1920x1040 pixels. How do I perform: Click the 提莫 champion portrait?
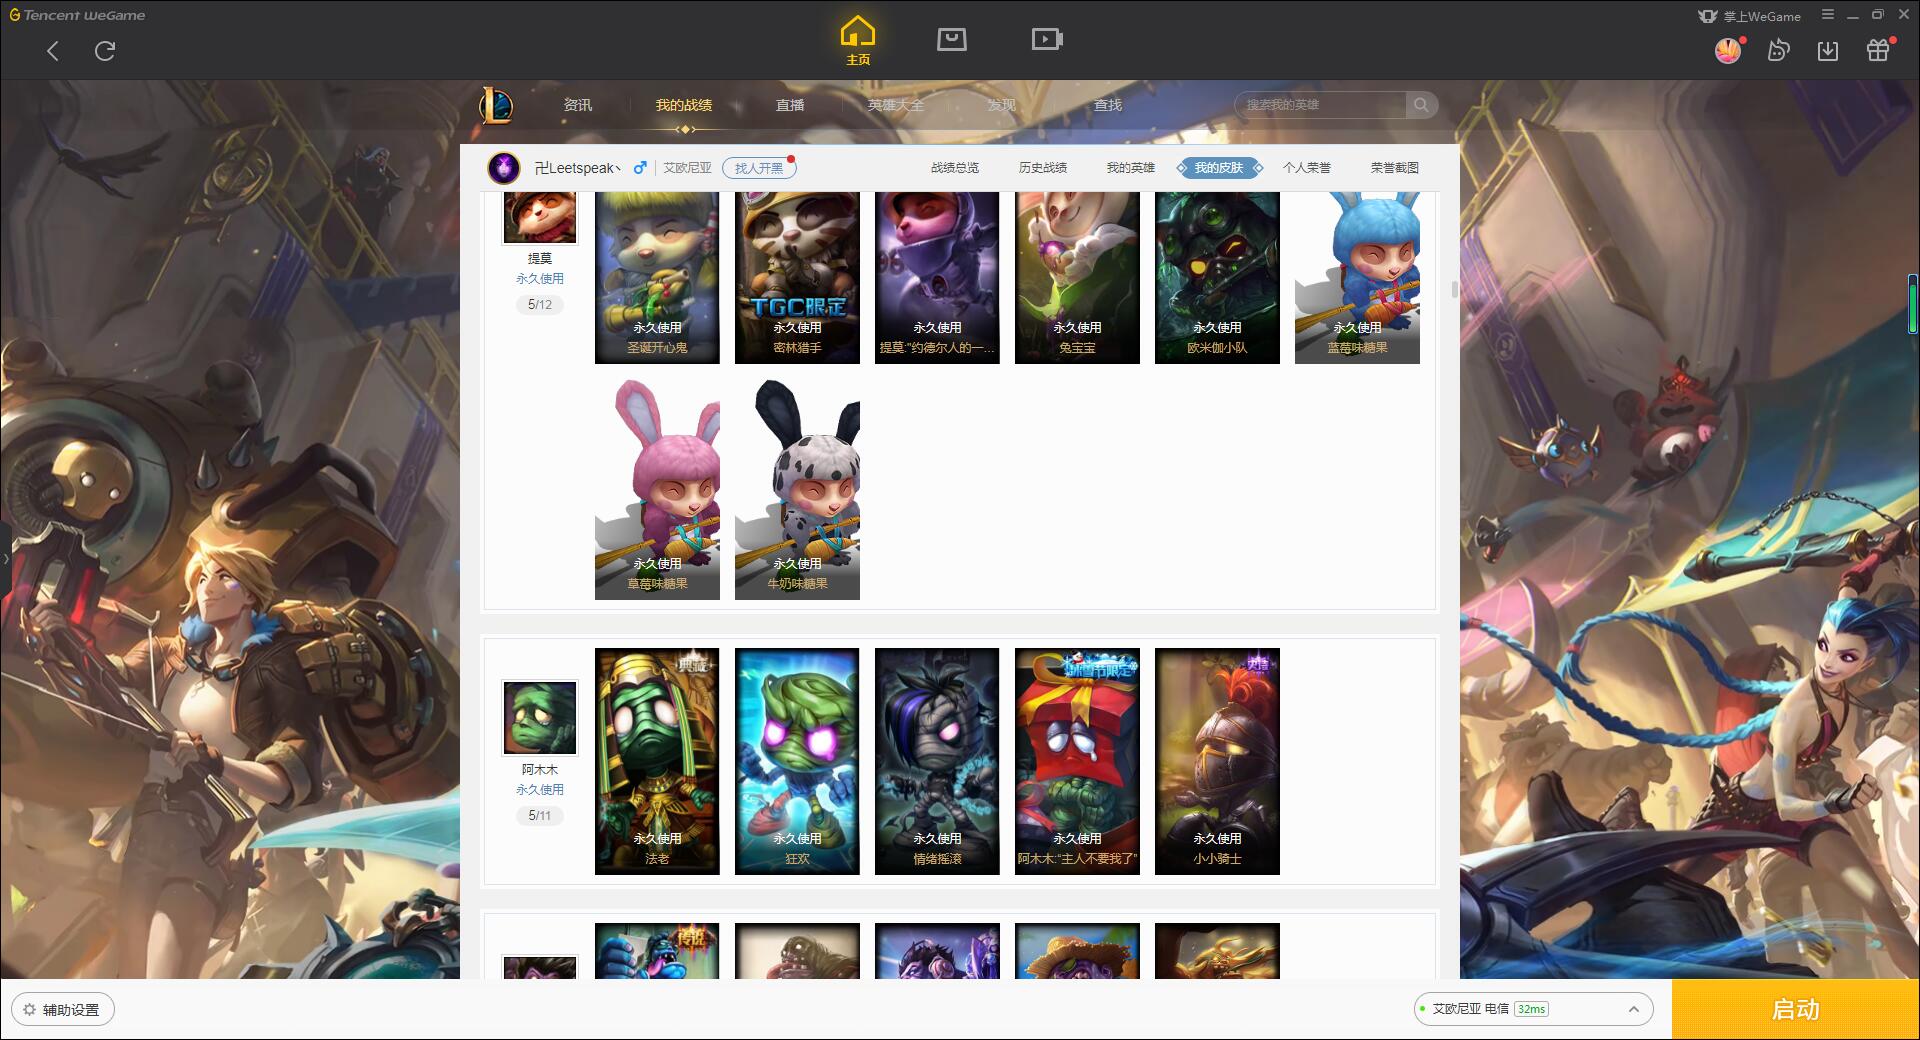tap(540, 217)
